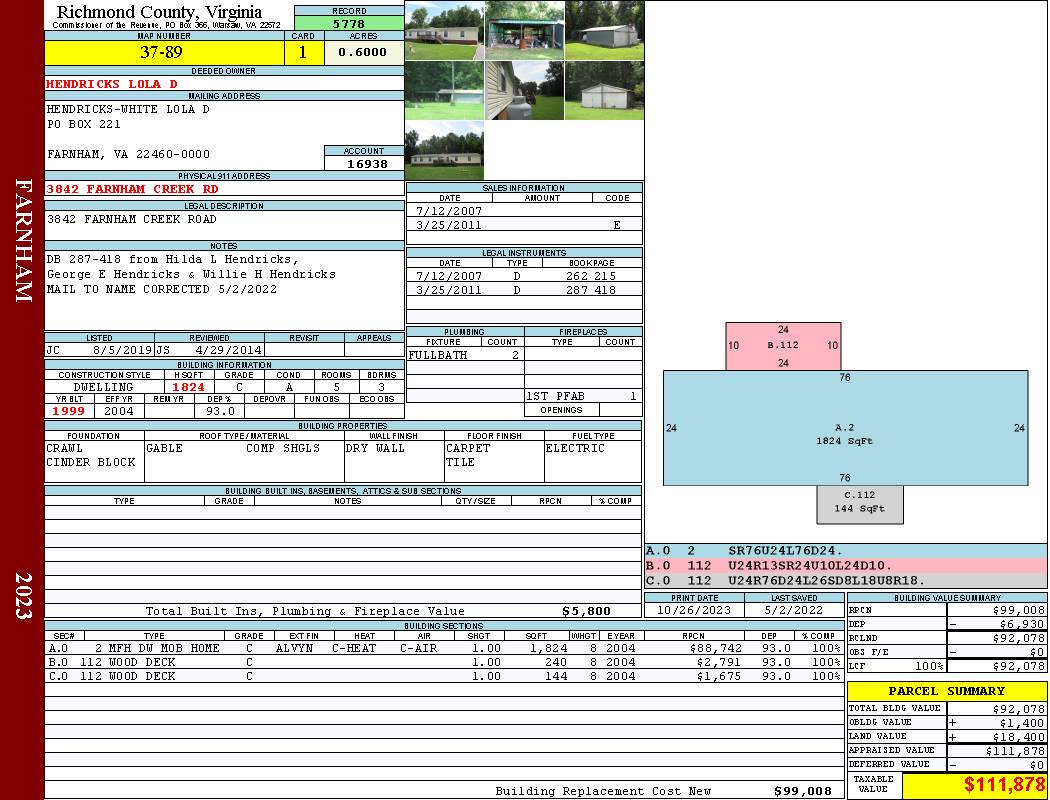Image resolution: width=1050 pixels, height=800 pixels.
Task: Click the top-left mobile home front photo
Action: pyautogui.click(x=444, y=30)
